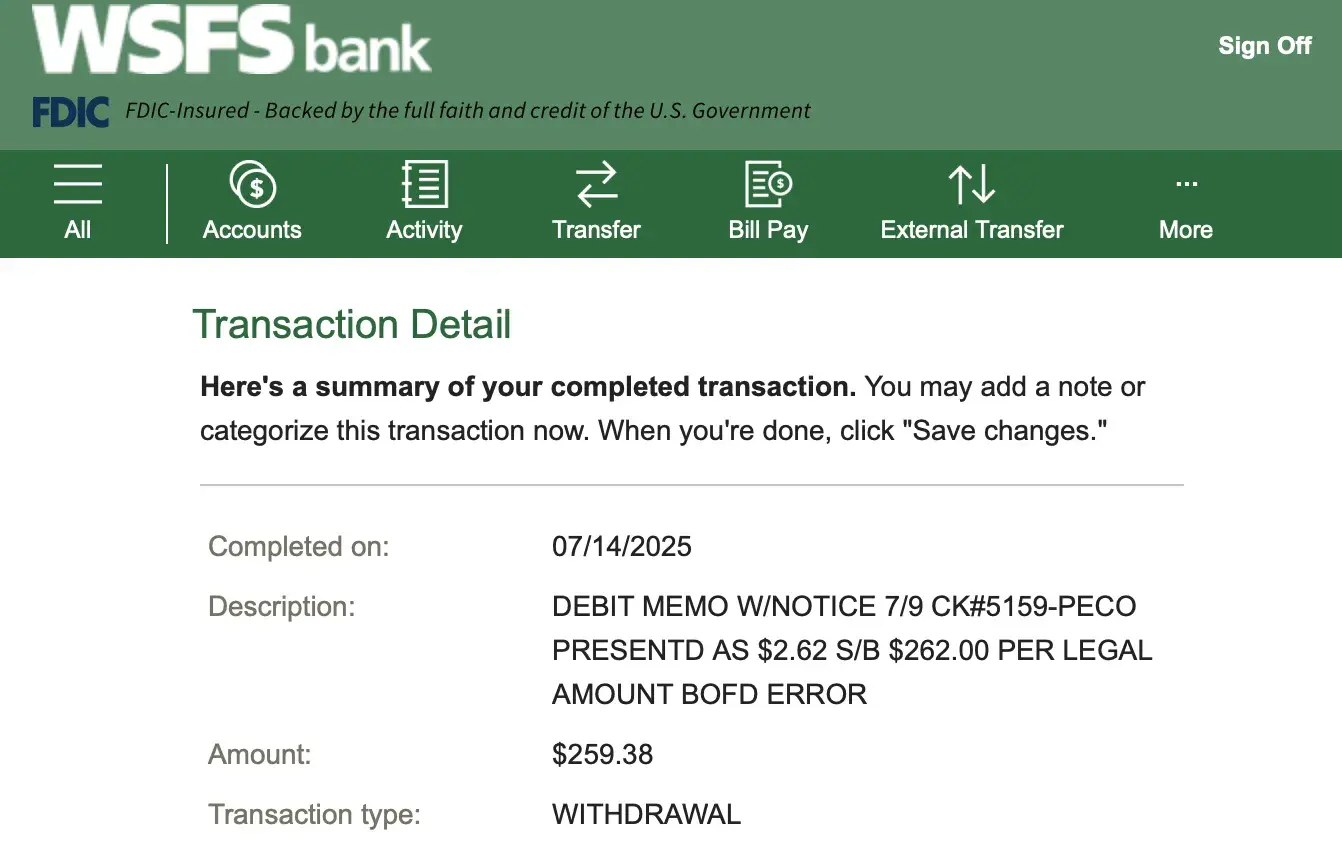Open the Accounts menu label
The image size is (1342, 844).
point(252,230)
